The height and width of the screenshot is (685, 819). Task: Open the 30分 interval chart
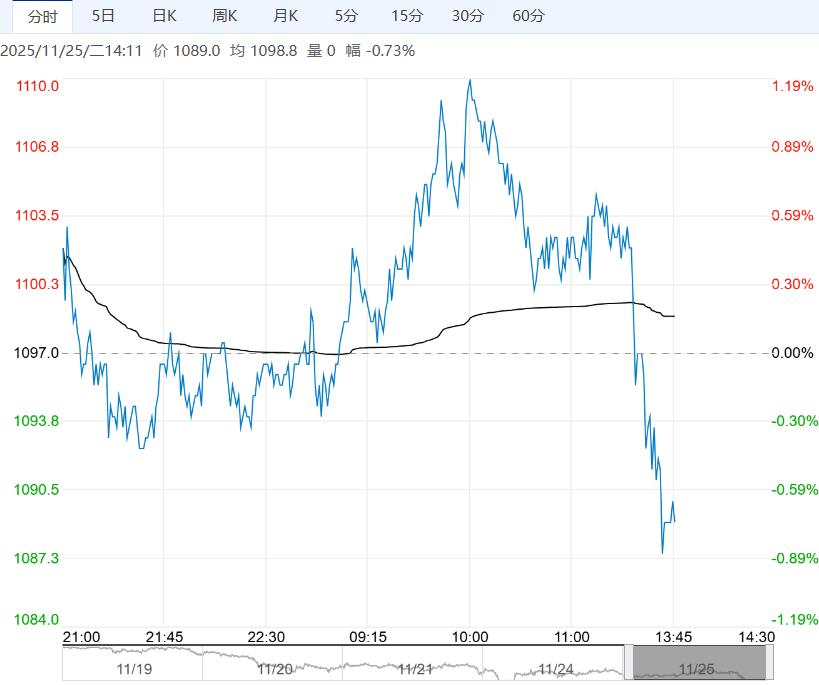tap(467, 16)
